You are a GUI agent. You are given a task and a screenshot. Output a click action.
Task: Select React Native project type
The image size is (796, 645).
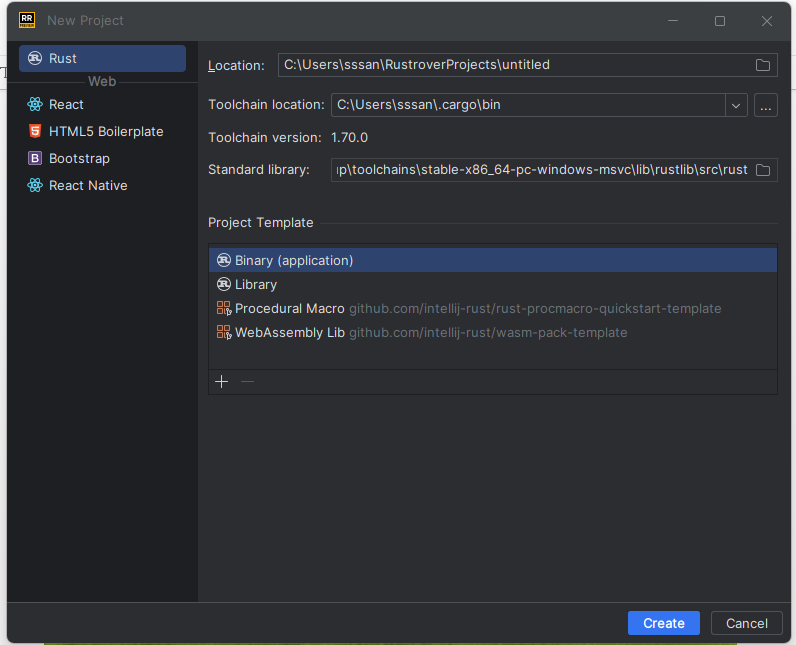pos(88,185)
